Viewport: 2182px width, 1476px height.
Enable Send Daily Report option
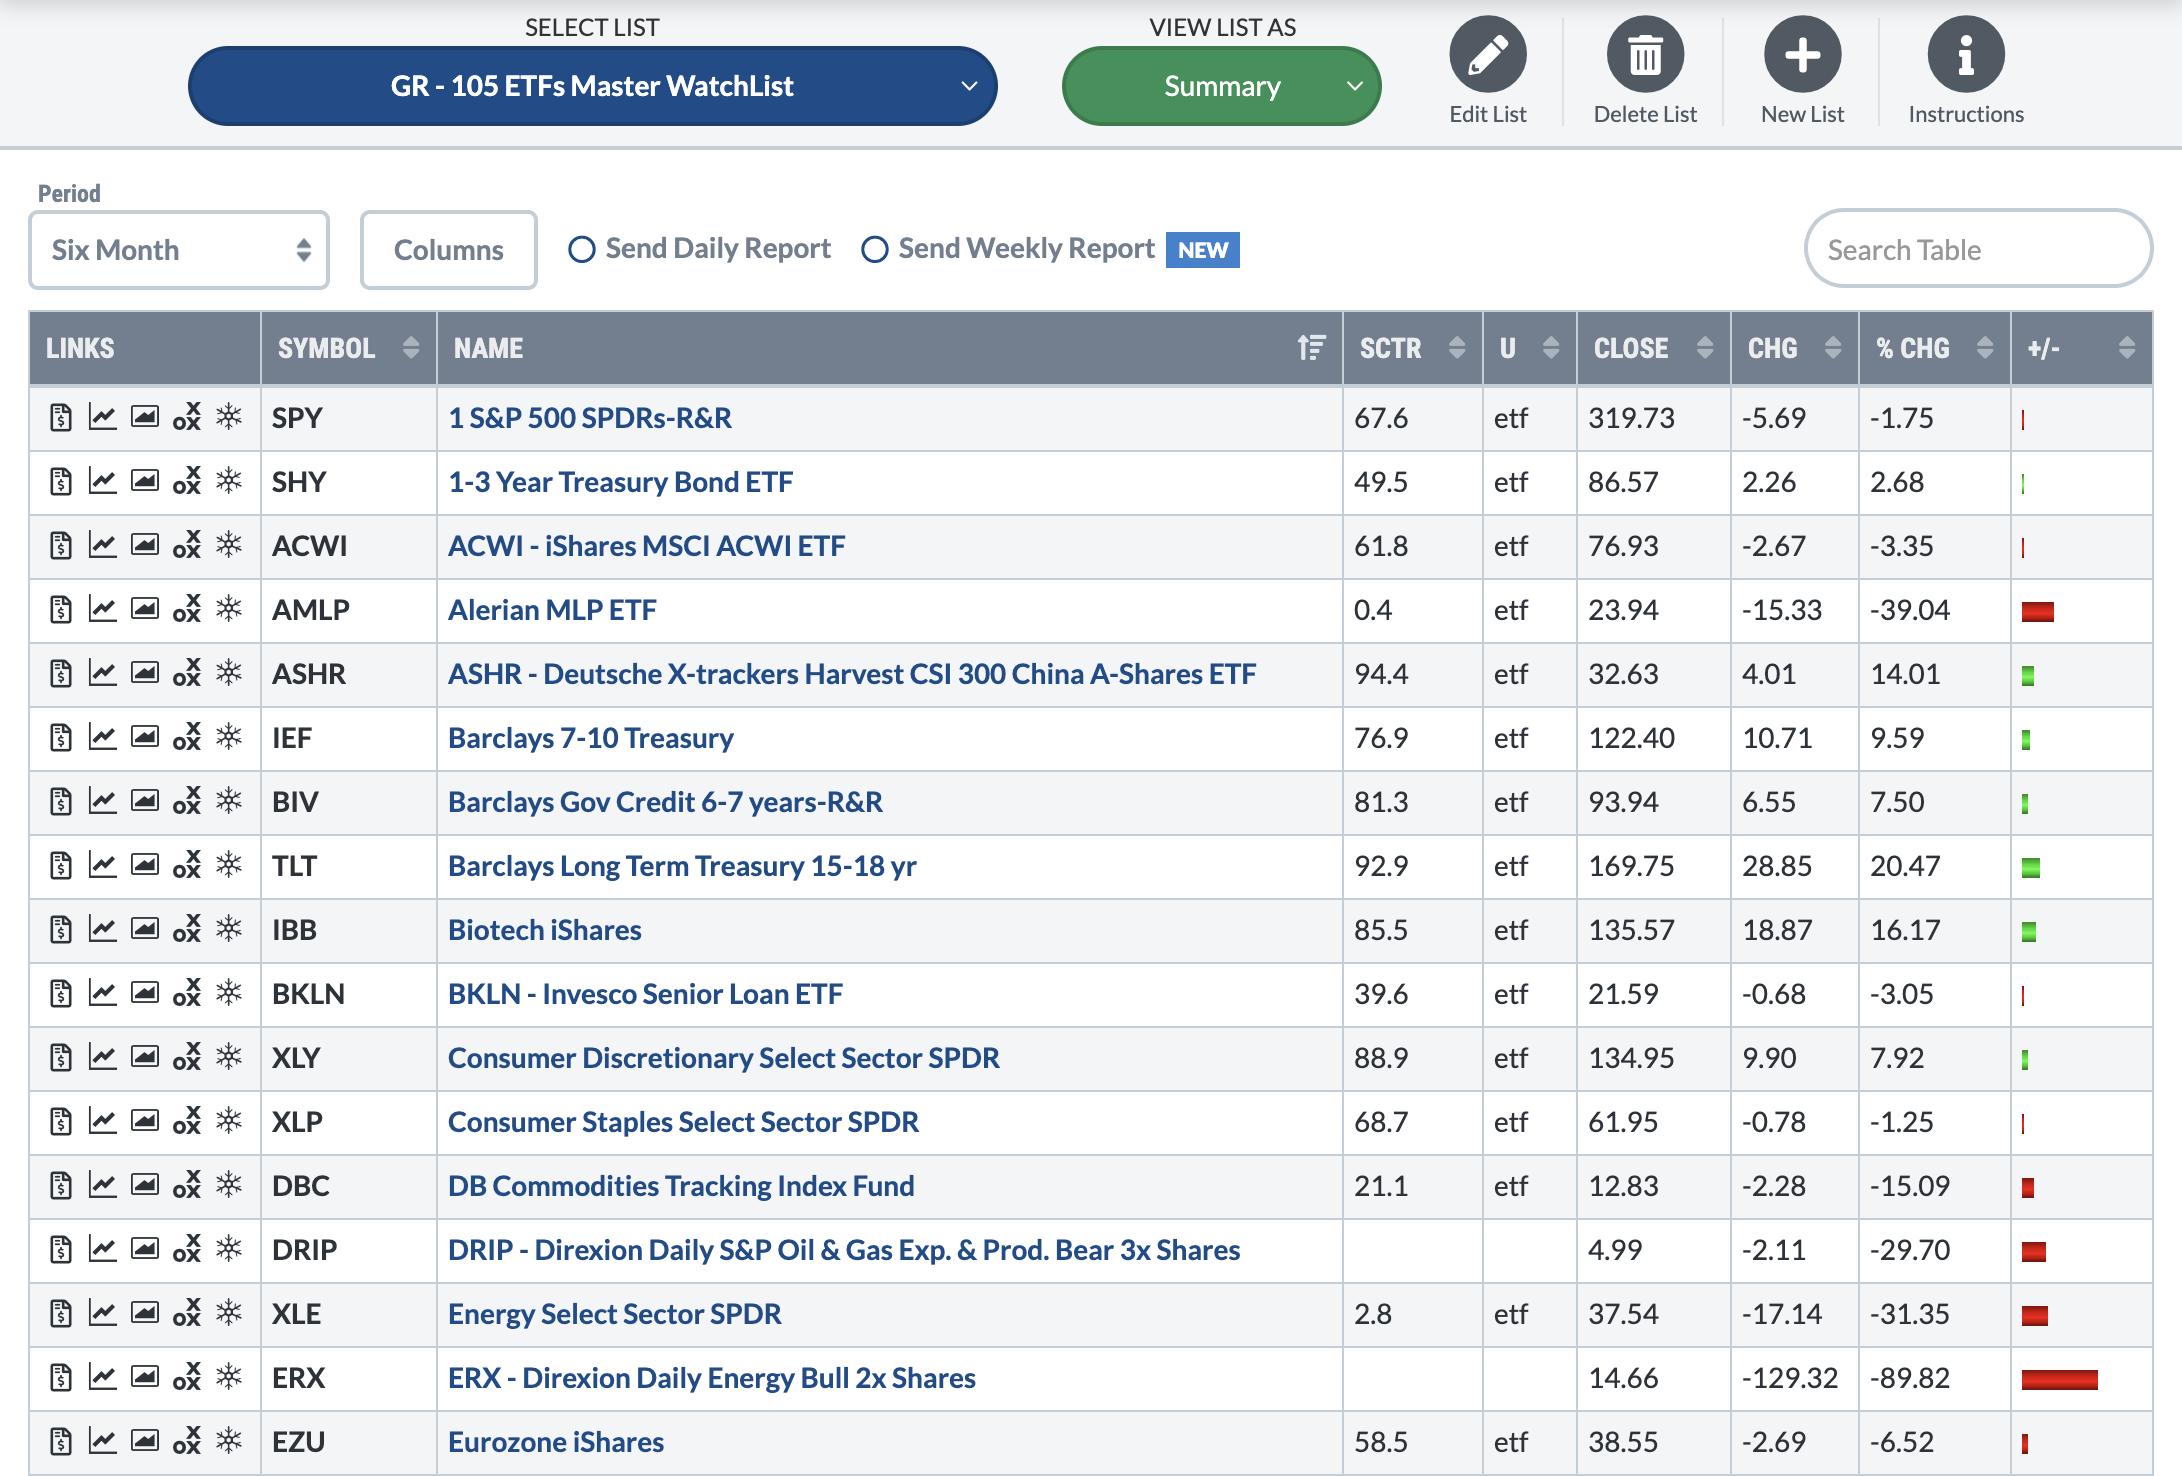(582, 249)
